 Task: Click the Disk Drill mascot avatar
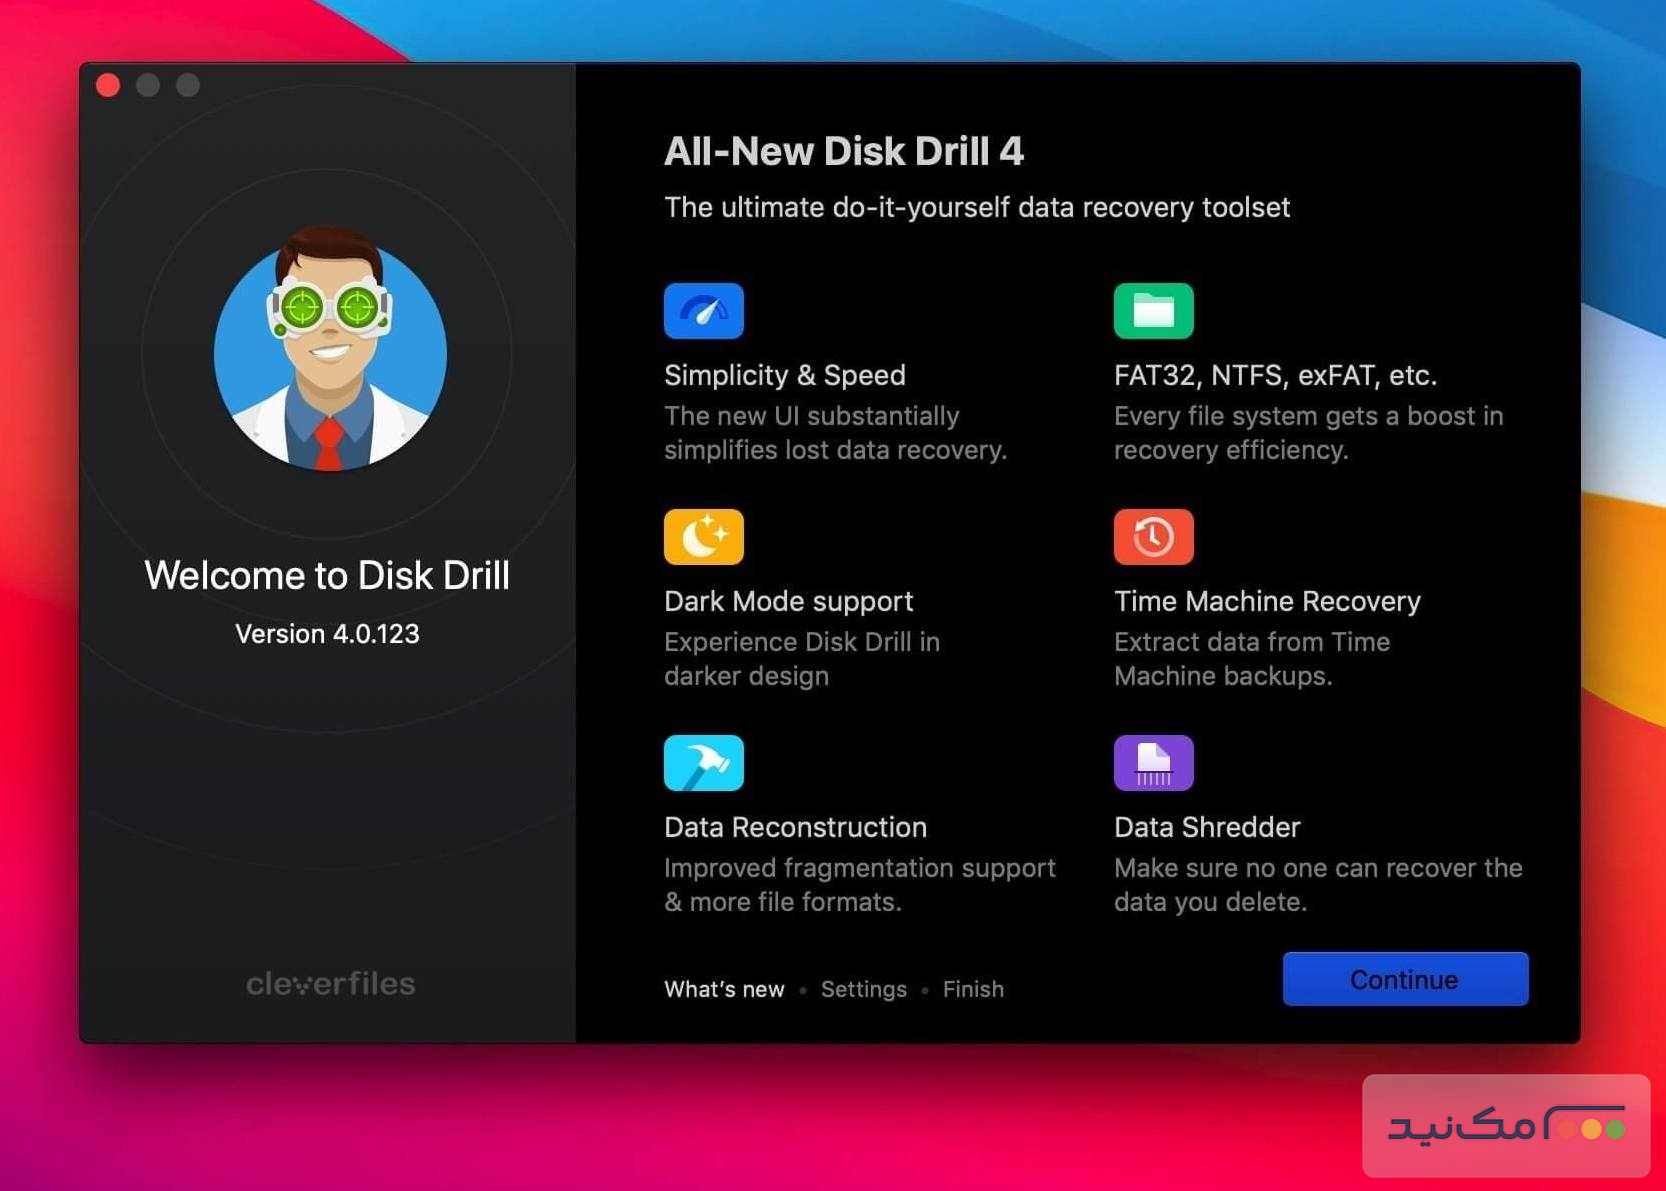click(330, 350)
